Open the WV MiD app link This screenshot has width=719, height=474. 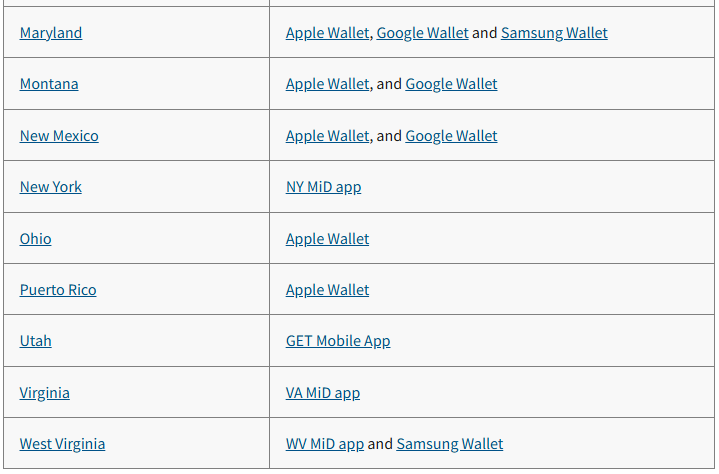click(x=325, y=444)
